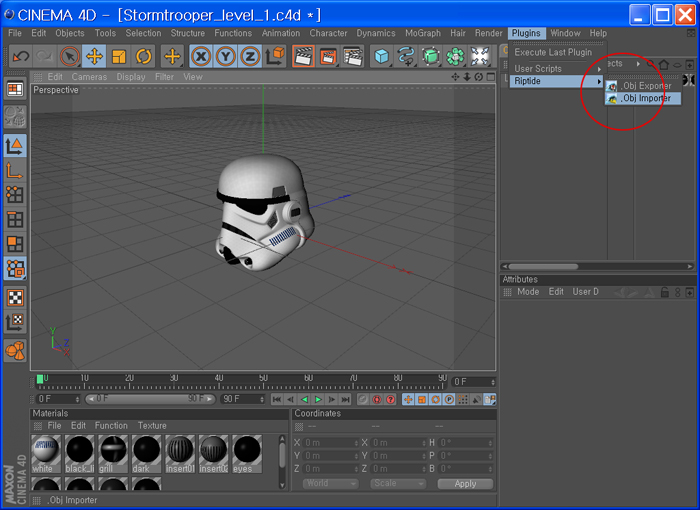
Task: Toggle the X axis lock
Action: tap(201, 57)
